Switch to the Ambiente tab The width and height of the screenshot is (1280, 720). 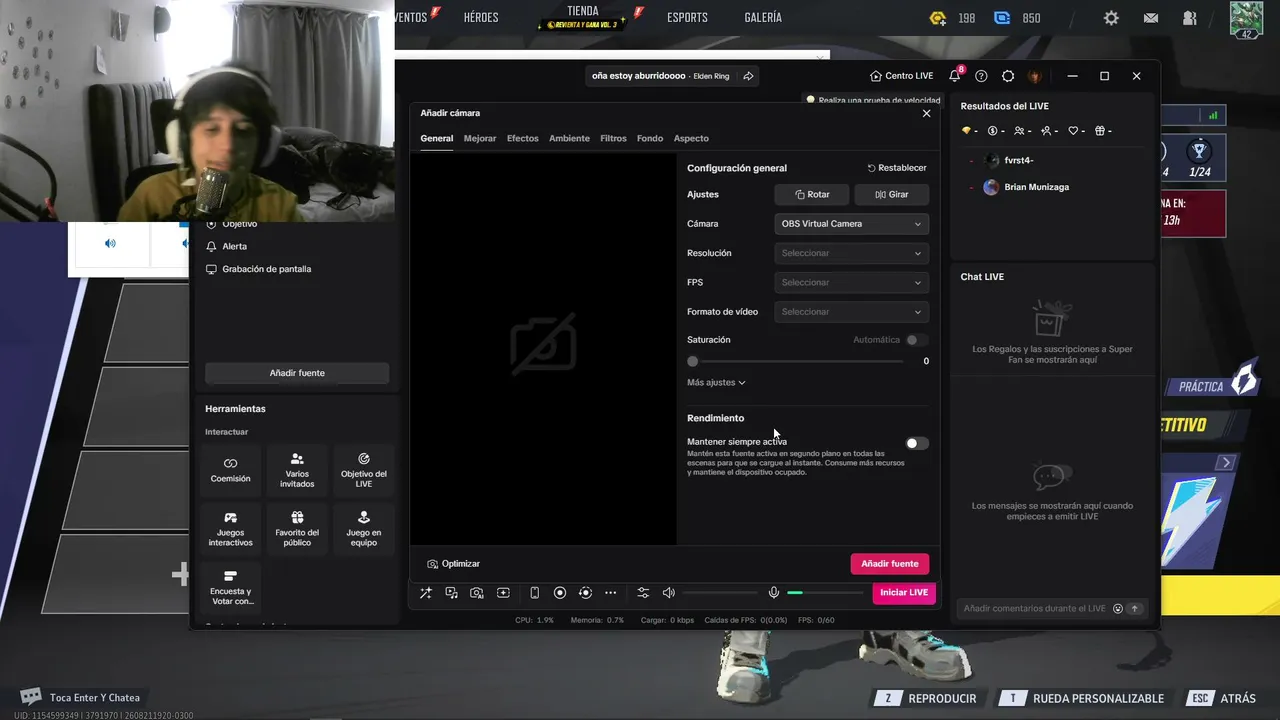tap(569, 138)
